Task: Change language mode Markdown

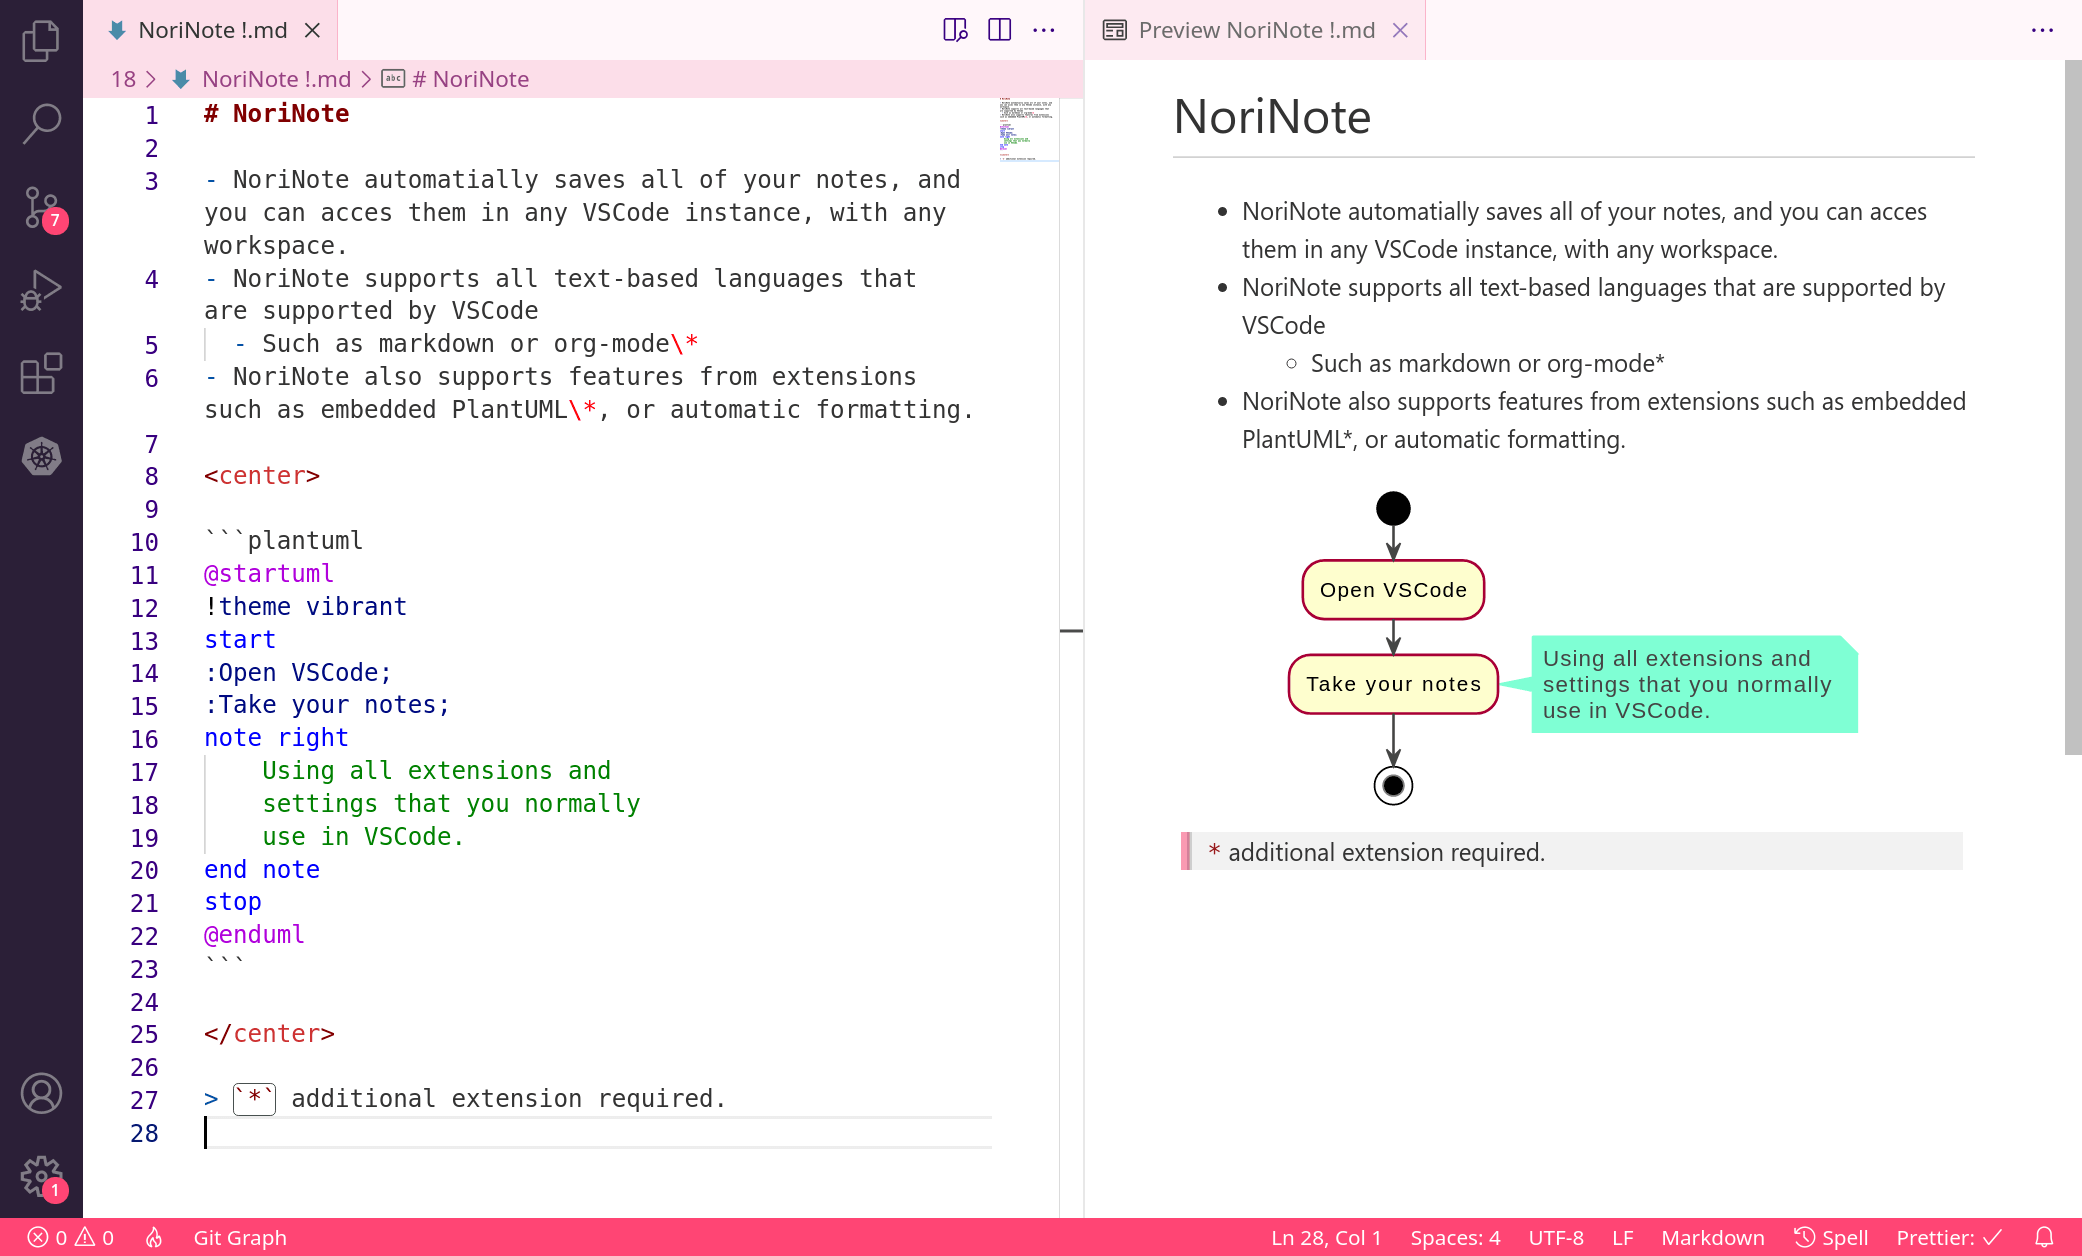Action: pos(1712,1238)
